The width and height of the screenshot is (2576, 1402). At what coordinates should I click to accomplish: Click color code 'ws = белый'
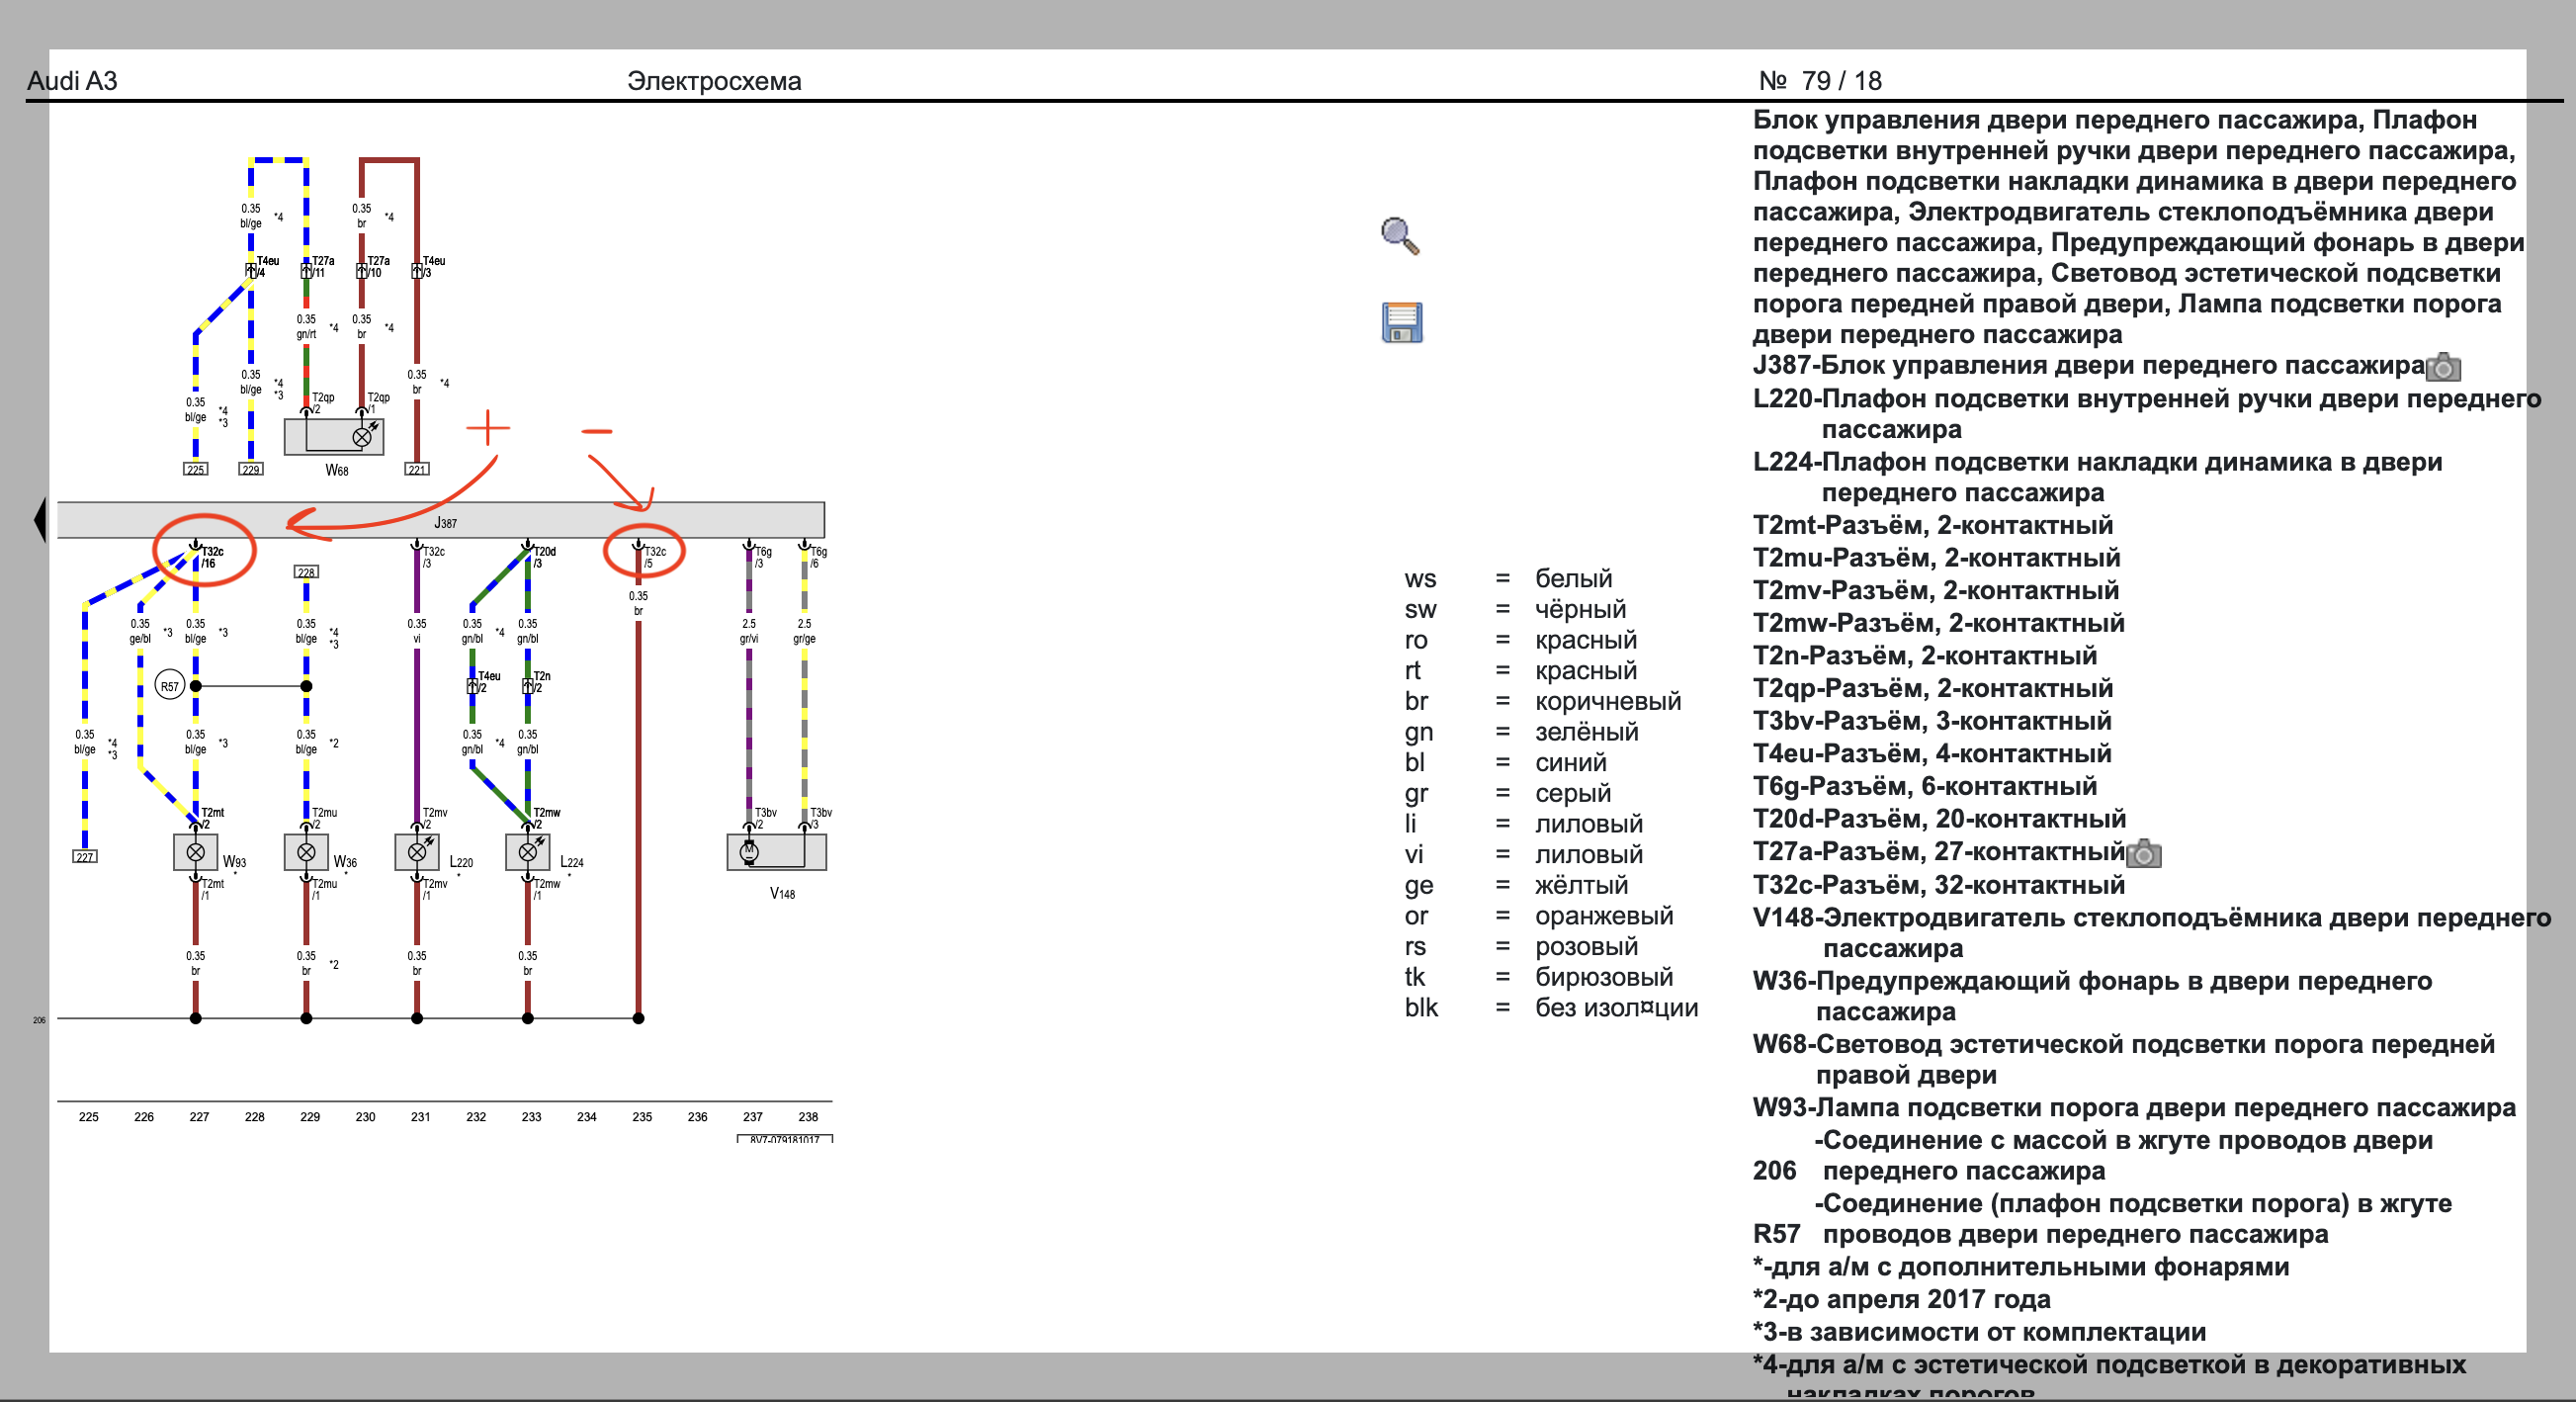(x=1509, y=578)
